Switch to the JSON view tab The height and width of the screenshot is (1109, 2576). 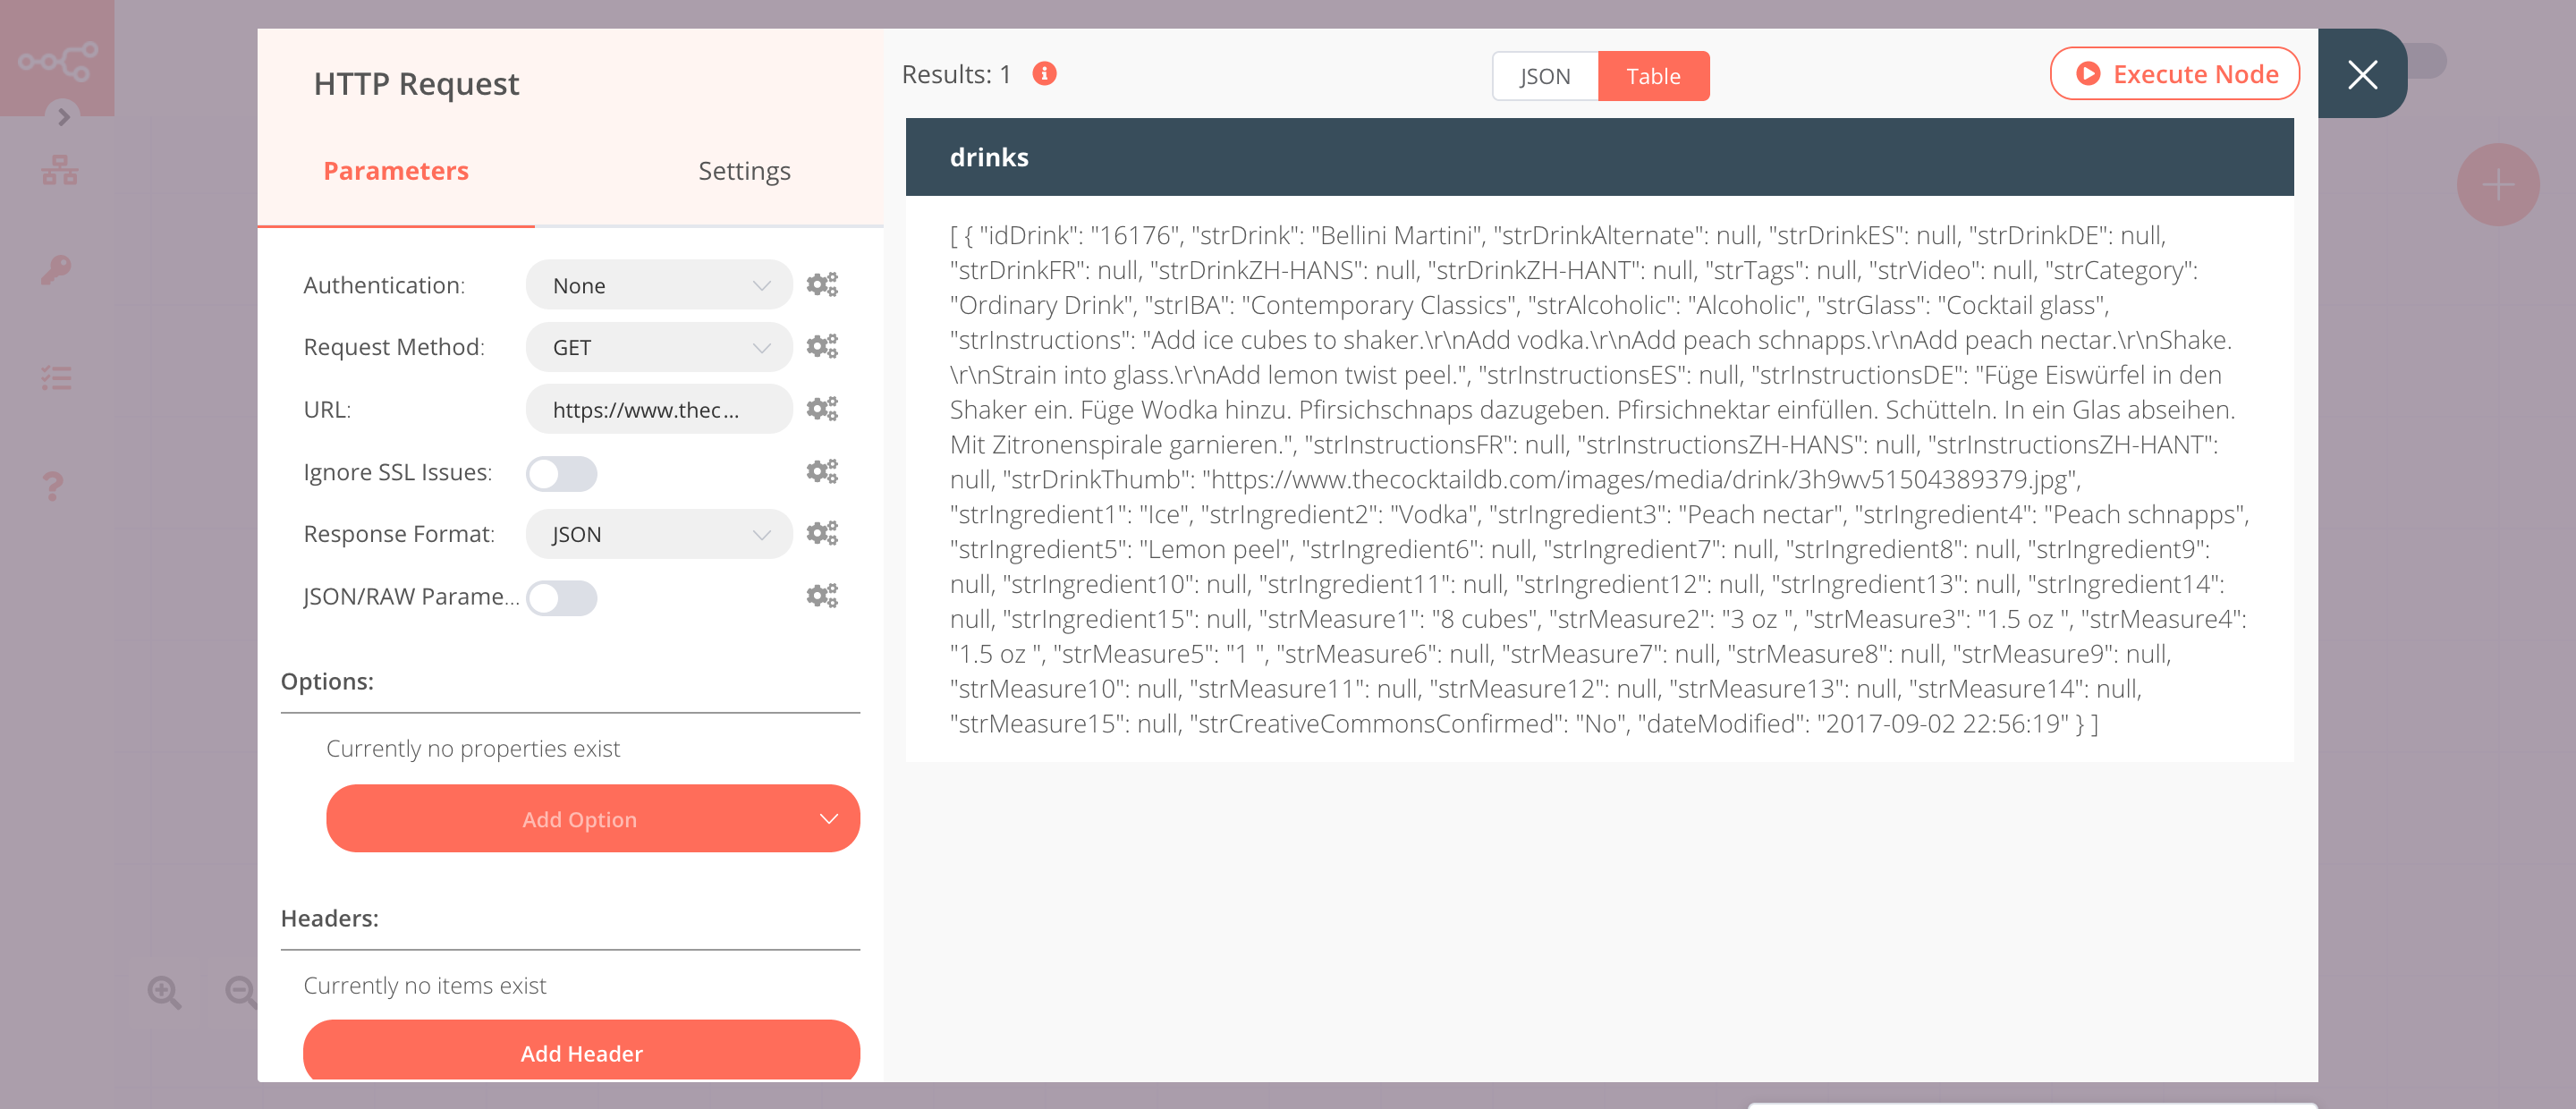point(1543,74)
